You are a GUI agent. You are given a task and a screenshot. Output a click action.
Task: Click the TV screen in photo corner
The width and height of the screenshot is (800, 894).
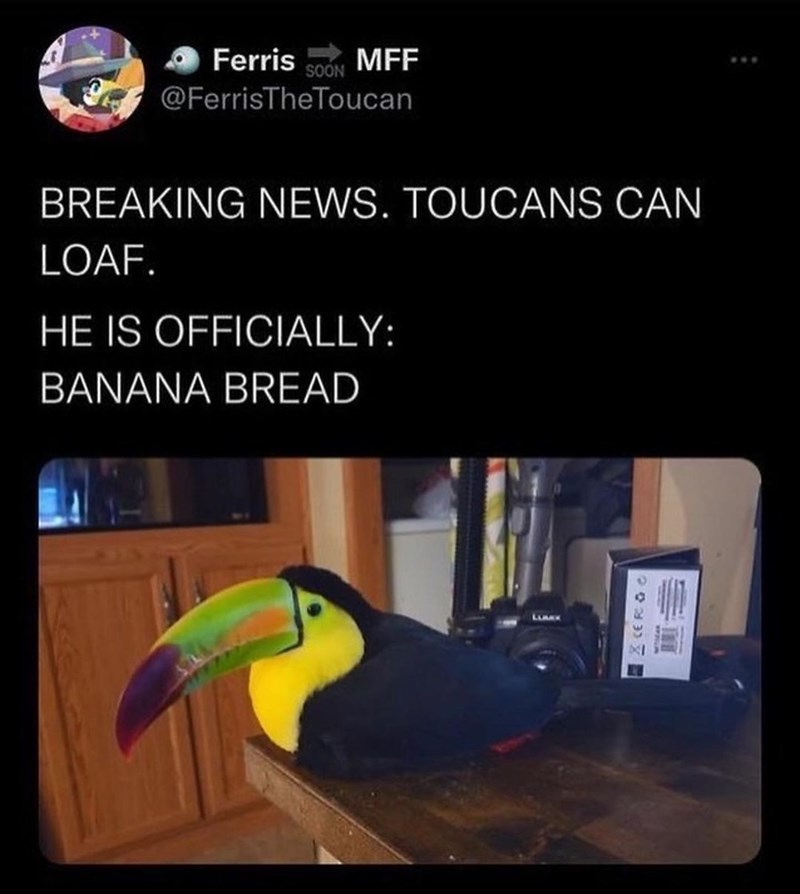pyautogui.click(x=152, y=491)
